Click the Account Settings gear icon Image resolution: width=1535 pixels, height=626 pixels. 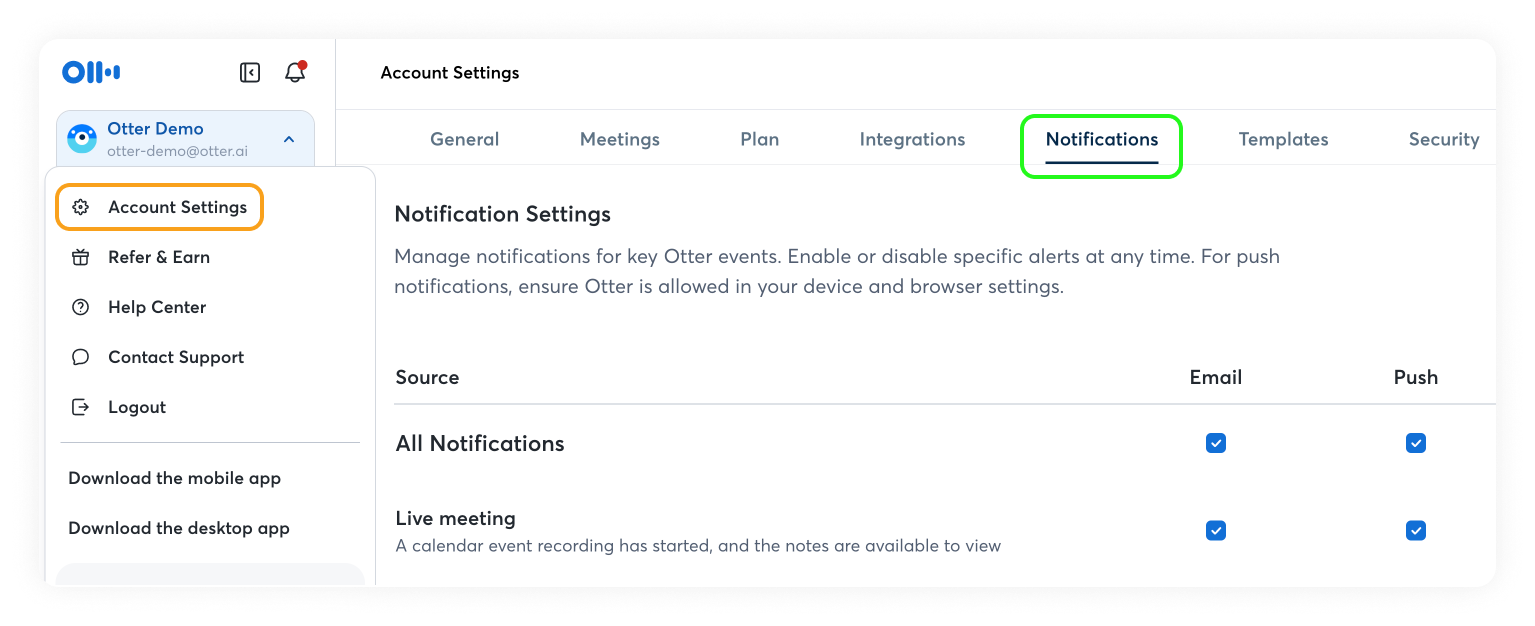coord(81,207)
